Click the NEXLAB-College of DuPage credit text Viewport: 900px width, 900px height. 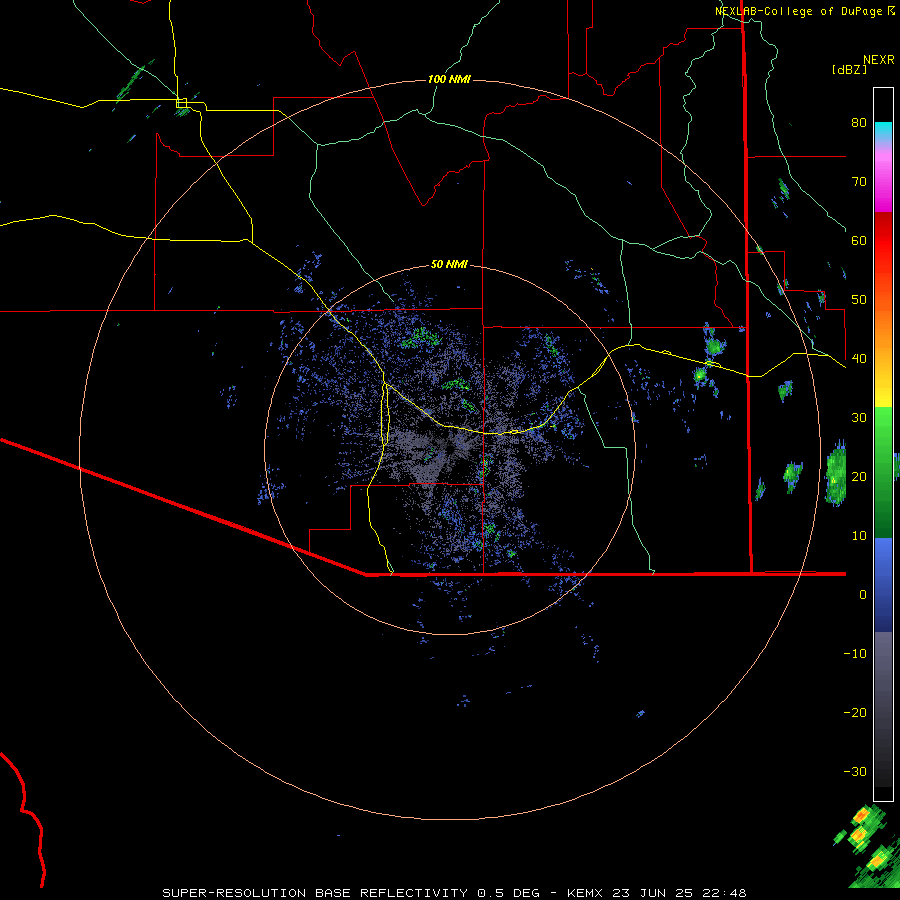(805, 11)
